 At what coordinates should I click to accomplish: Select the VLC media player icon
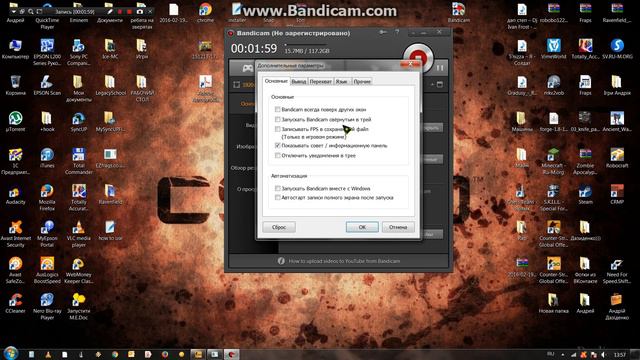(x=78, y=234)
